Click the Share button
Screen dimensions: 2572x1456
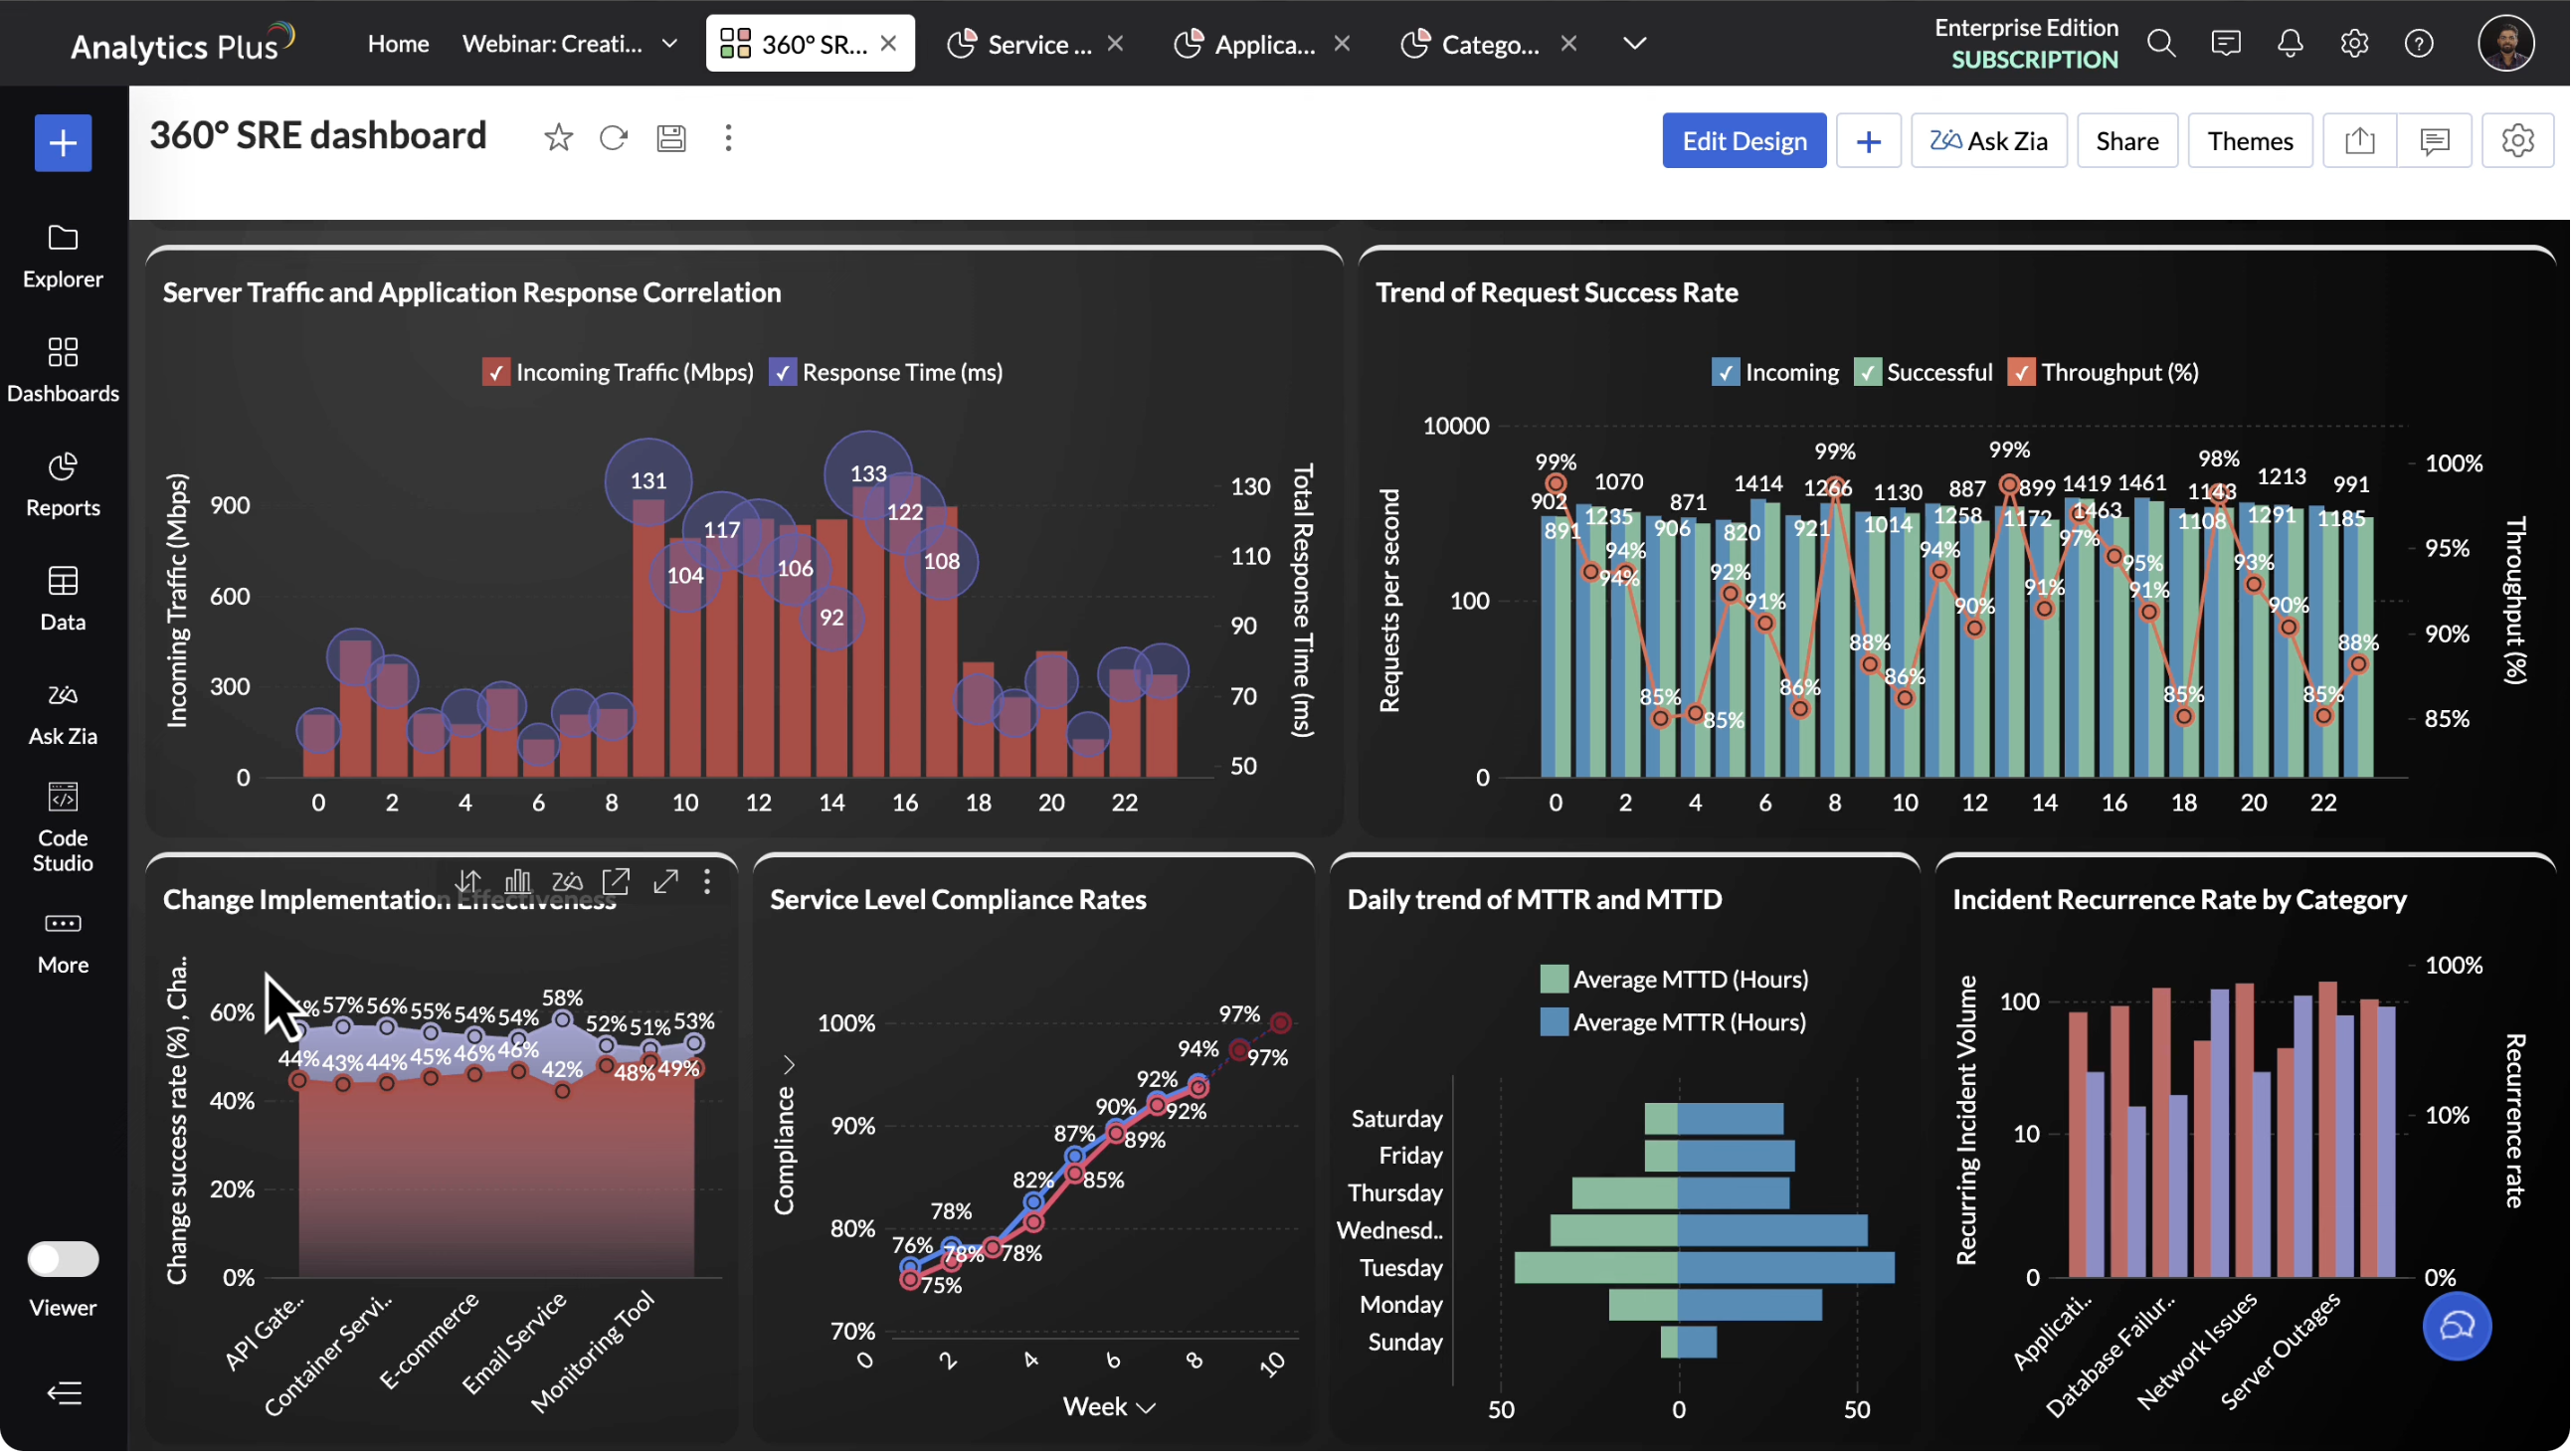click(x=2128, y=141)
